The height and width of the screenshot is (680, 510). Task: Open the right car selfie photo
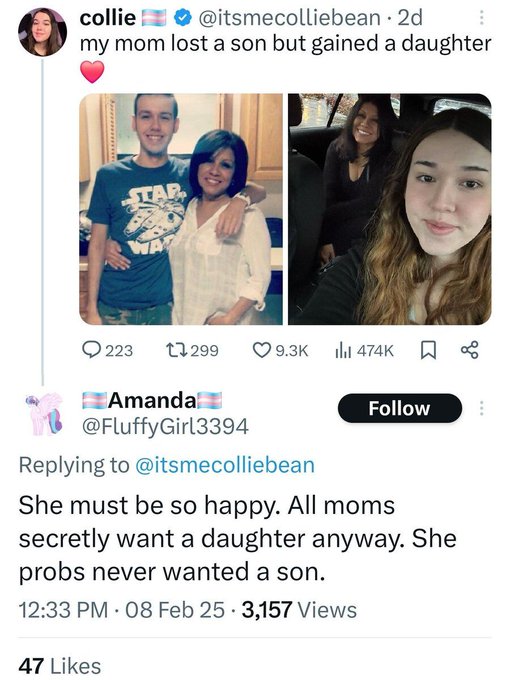coord(390,209)
